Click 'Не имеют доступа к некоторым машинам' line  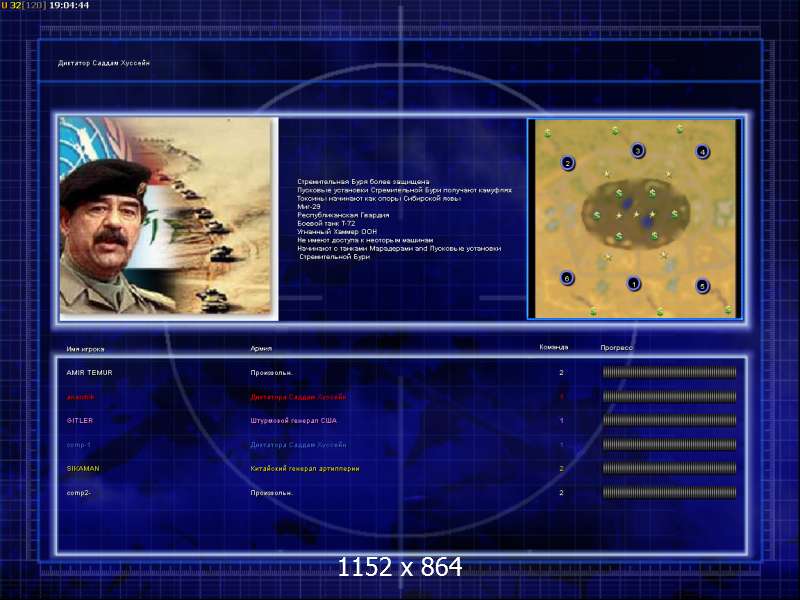(365, 240)
